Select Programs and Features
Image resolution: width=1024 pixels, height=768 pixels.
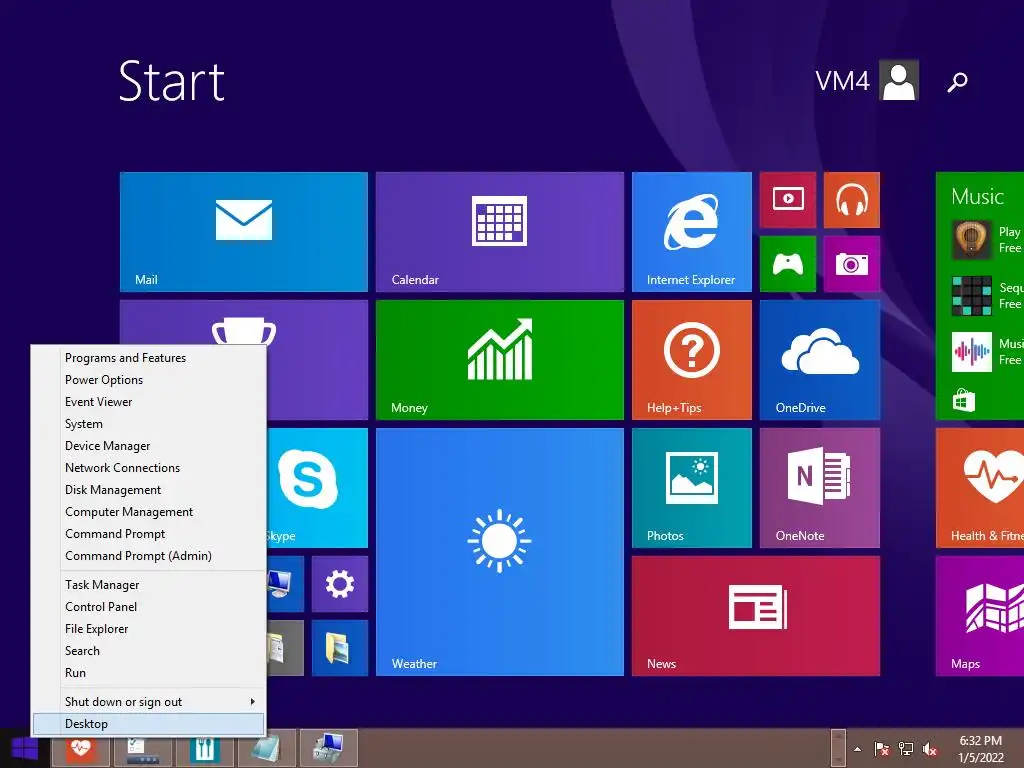pyautogui.click(x=150, y=358)
